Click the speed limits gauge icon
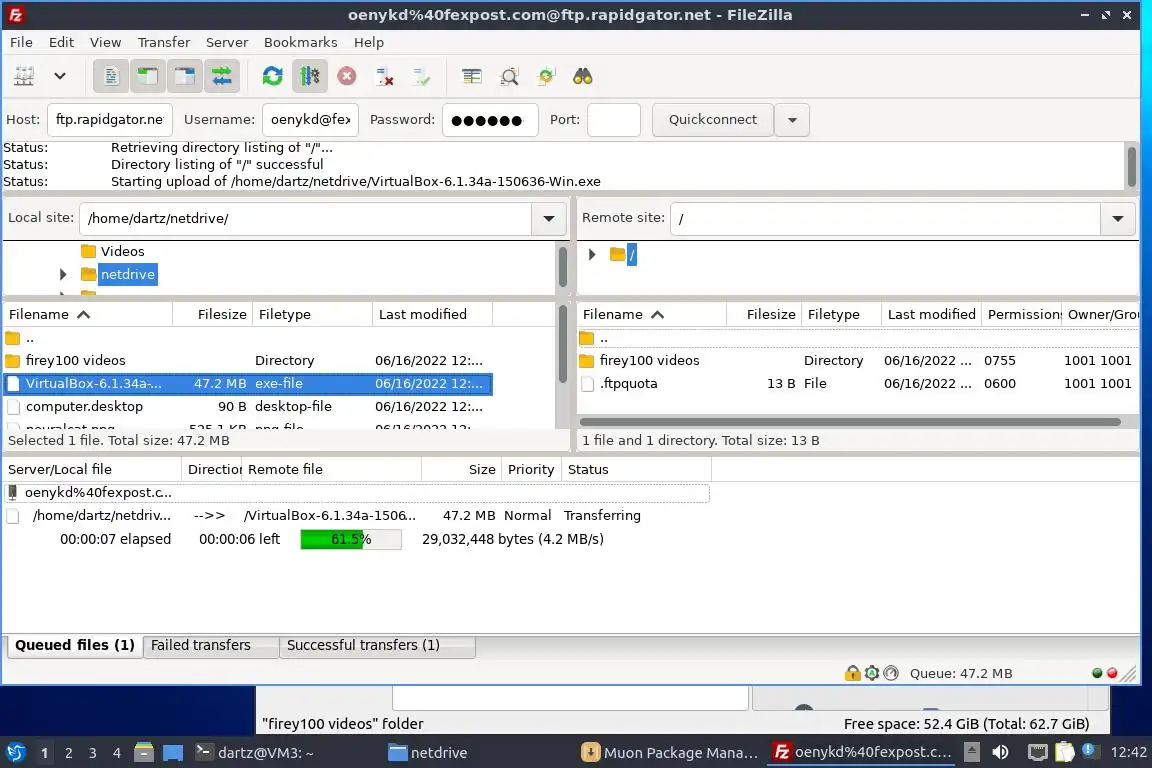 [x=891, y=673]
